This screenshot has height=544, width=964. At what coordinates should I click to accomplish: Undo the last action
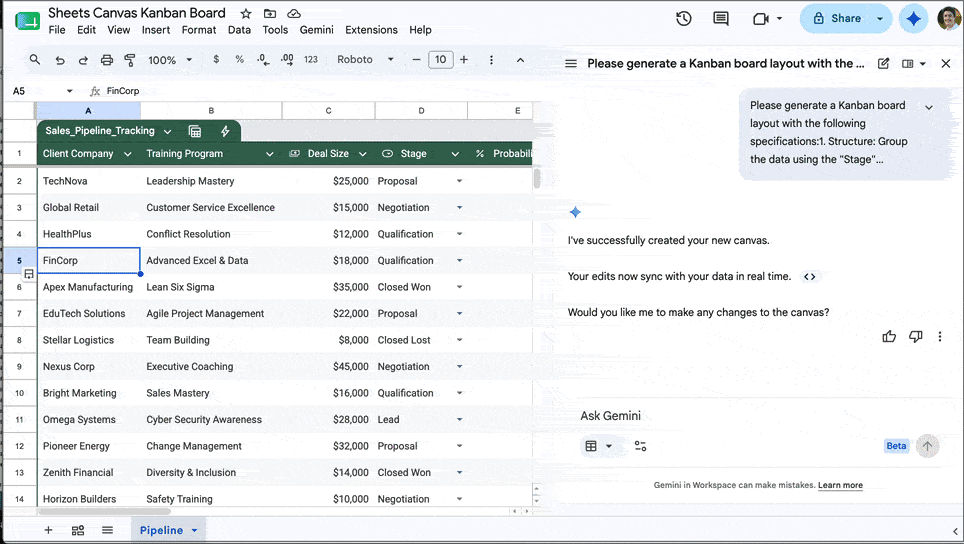[60, 60]
